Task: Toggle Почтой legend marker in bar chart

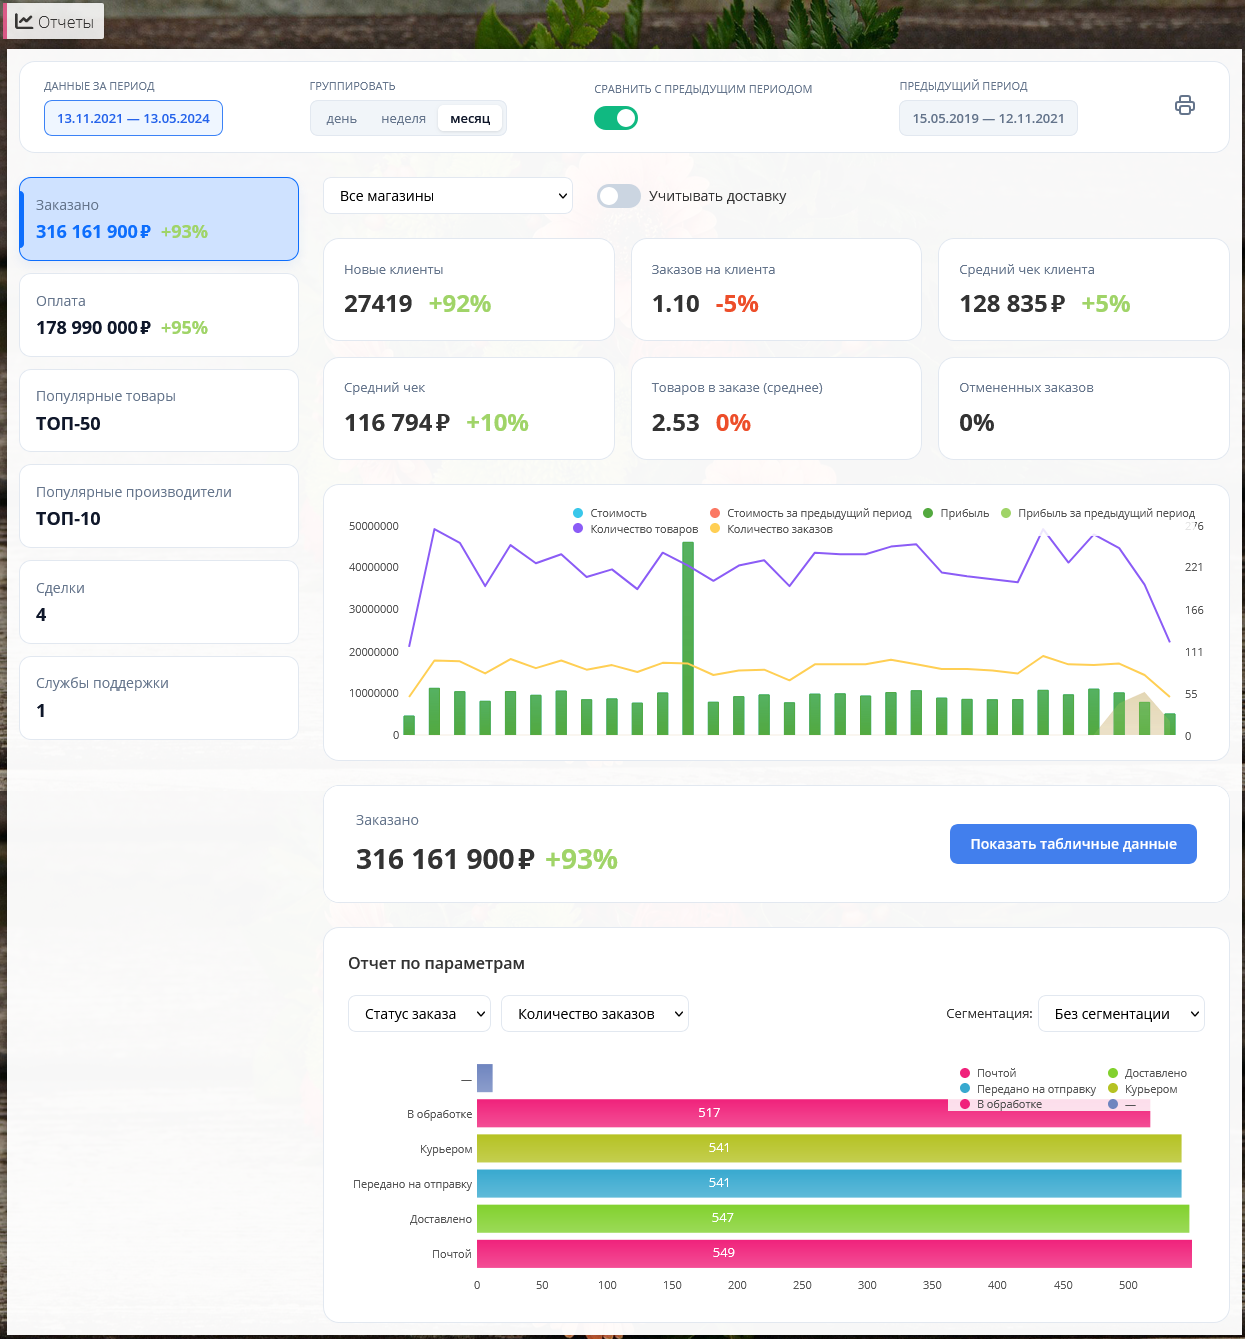Action: [965, 1073]
